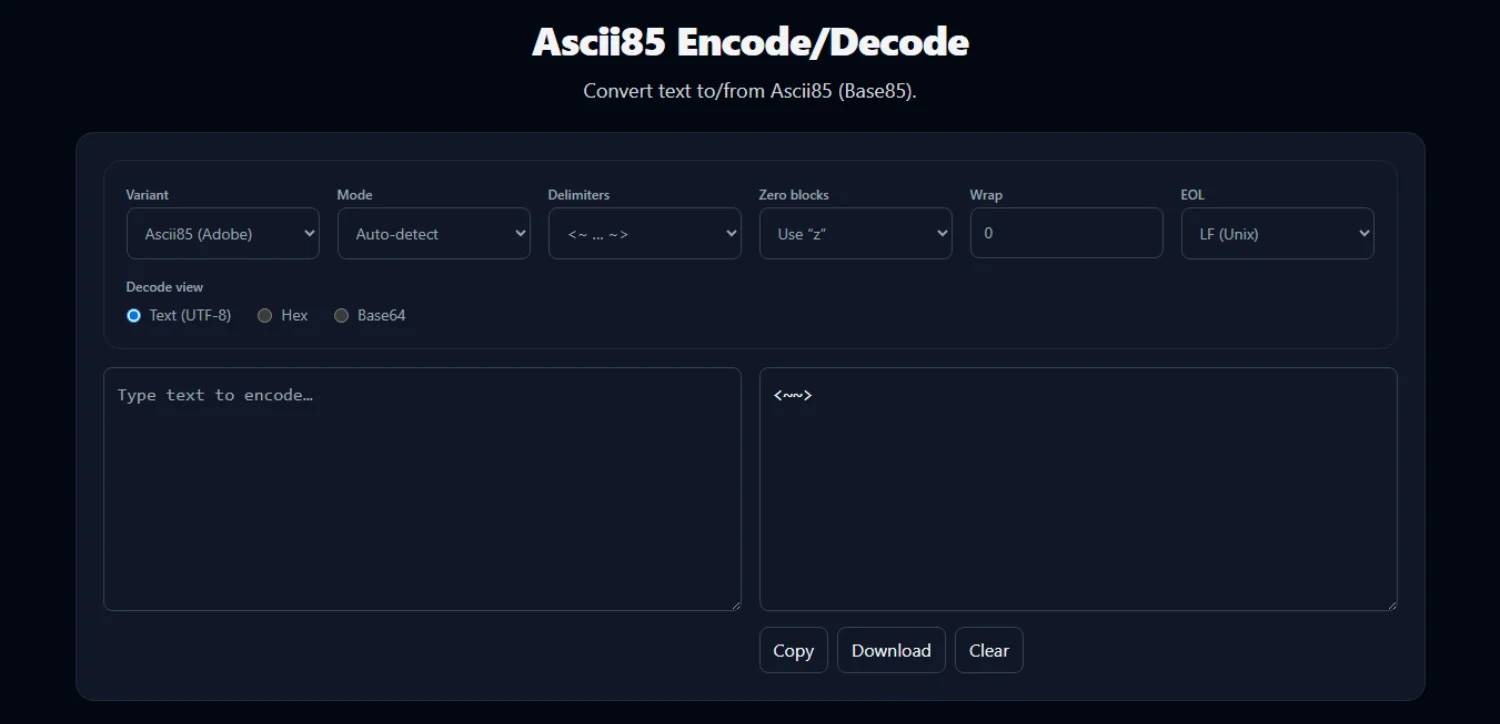Open the Variant dropdown
The width and height of the screenshot is (1500, 724).
pyautogui.click(x=222, y=233)
